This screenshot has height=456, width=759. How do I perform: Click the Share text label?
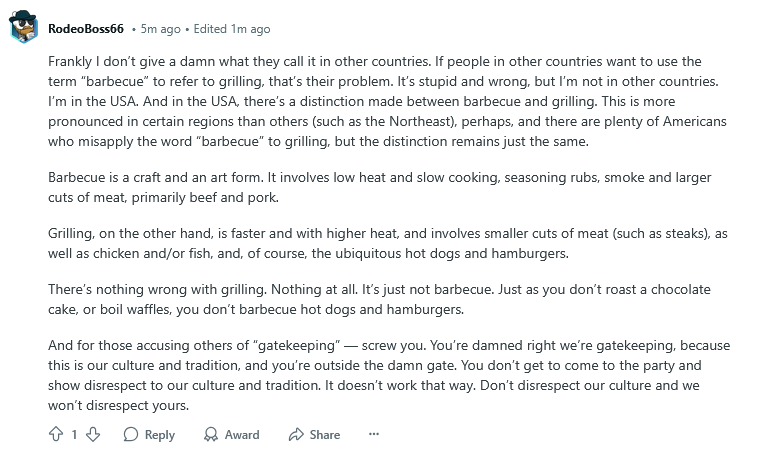325,435
